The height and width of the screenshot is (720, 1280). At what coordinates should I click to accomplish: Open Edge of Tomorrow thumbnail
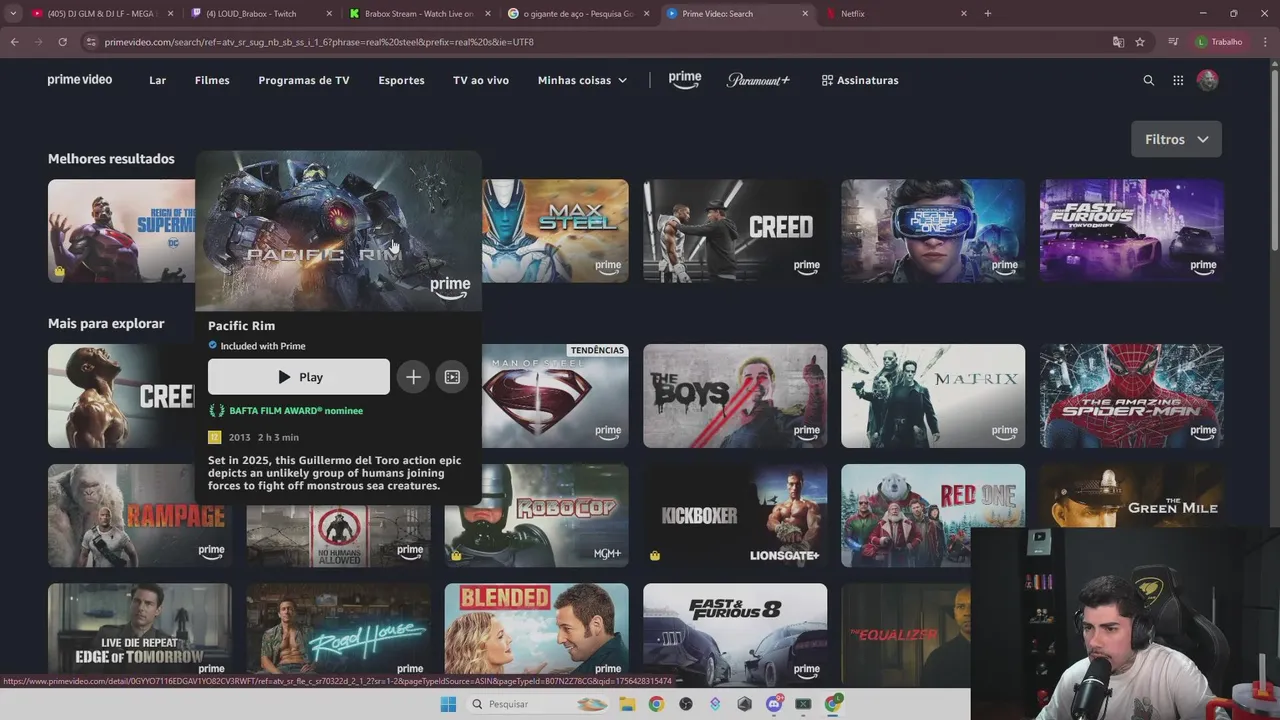point(140,630)
